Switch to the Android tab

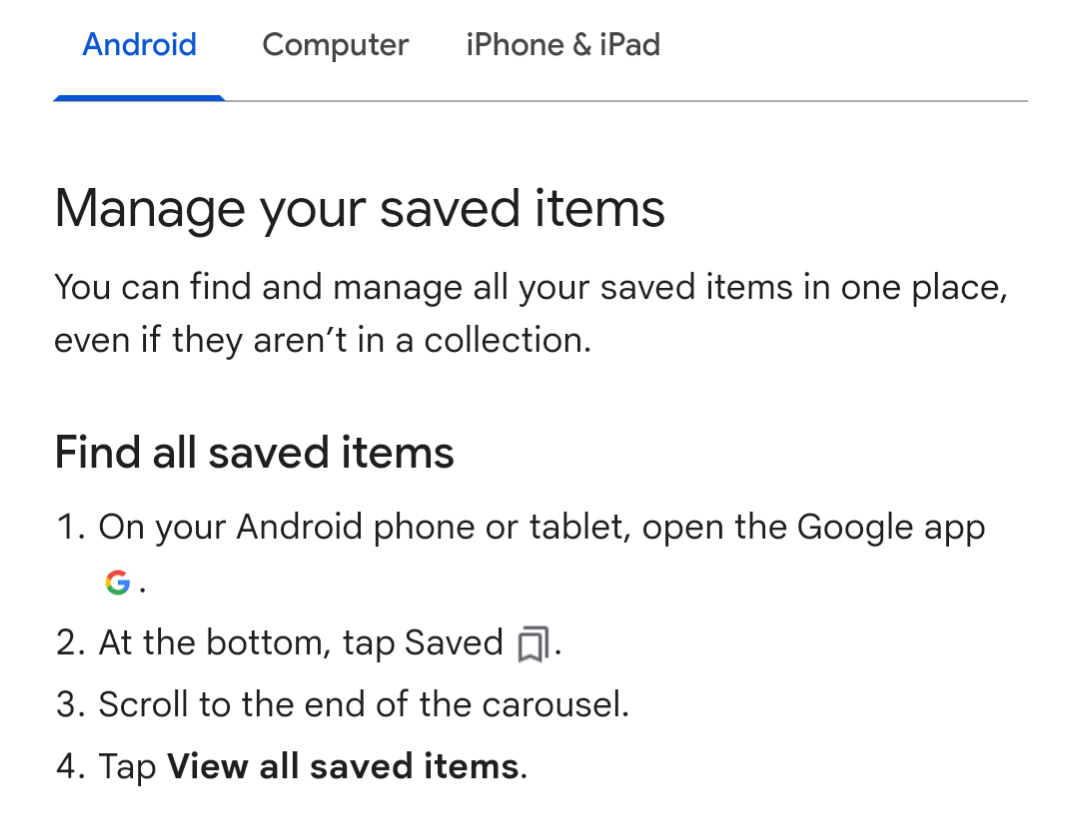(139, 45)
